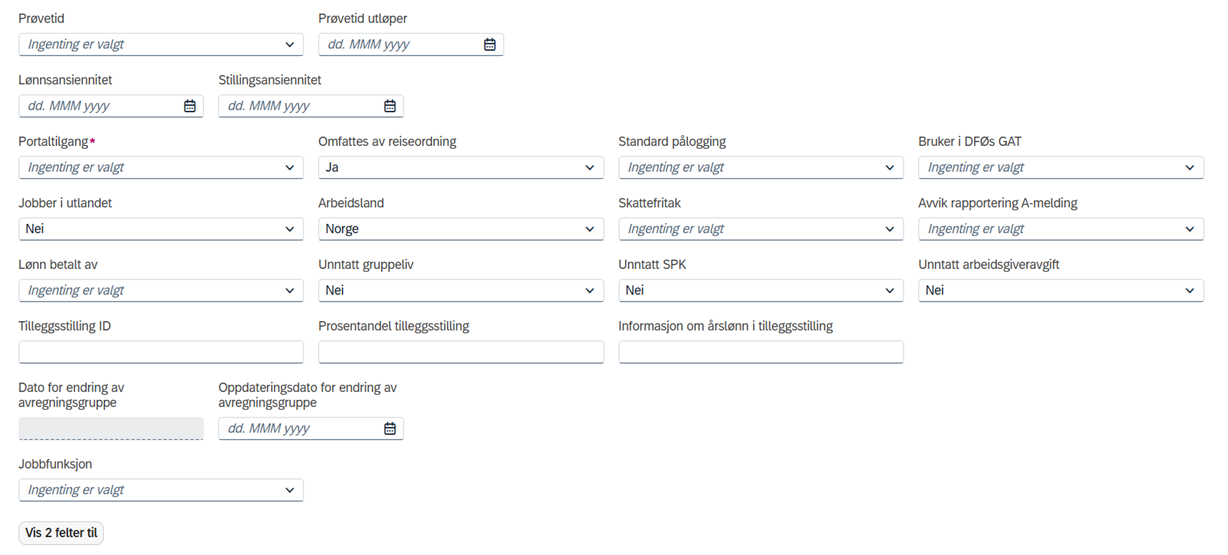Expand the Prøvetid dropdown

point(161,44)
